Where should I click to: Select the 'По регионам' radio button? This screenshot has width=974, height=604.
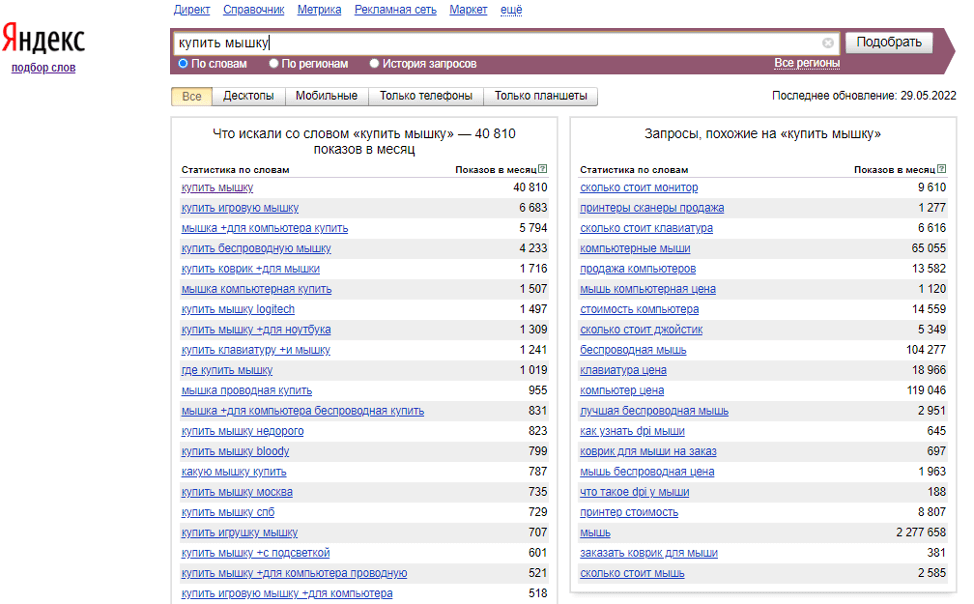pos(274,63)
